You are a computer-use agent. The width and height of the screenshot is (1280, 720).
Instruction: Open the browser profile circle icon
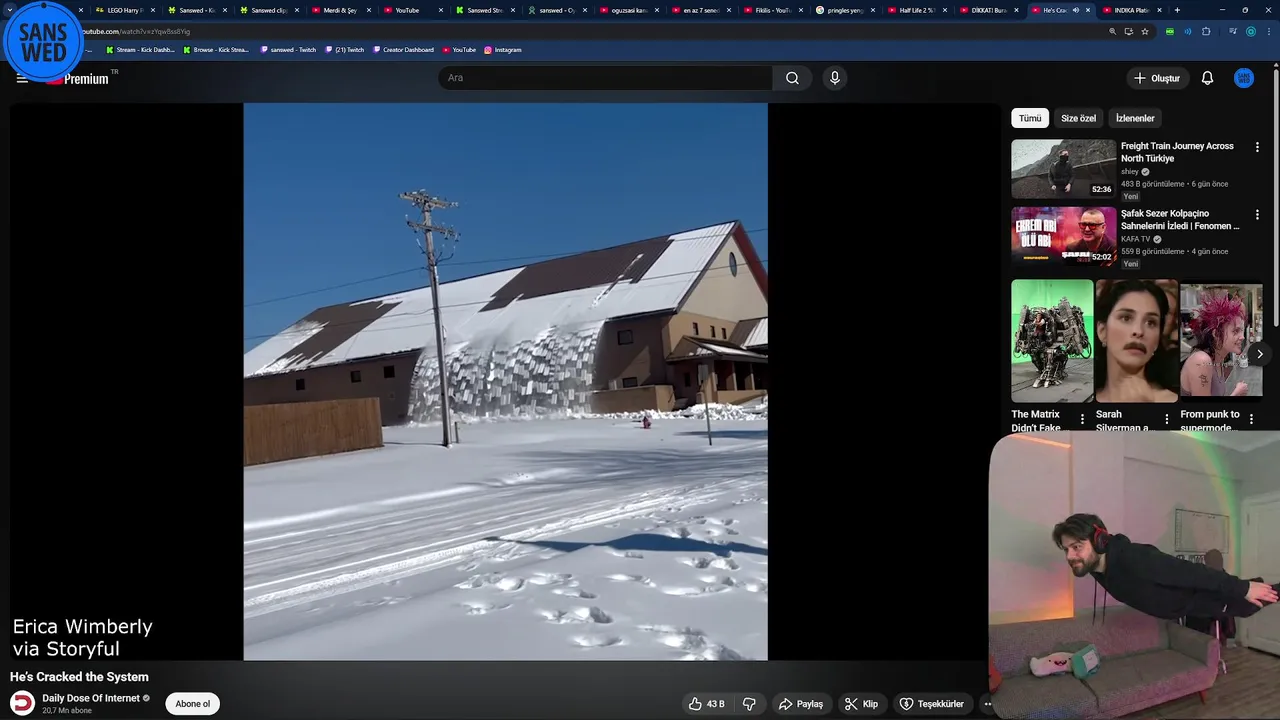pos(1250,31)
